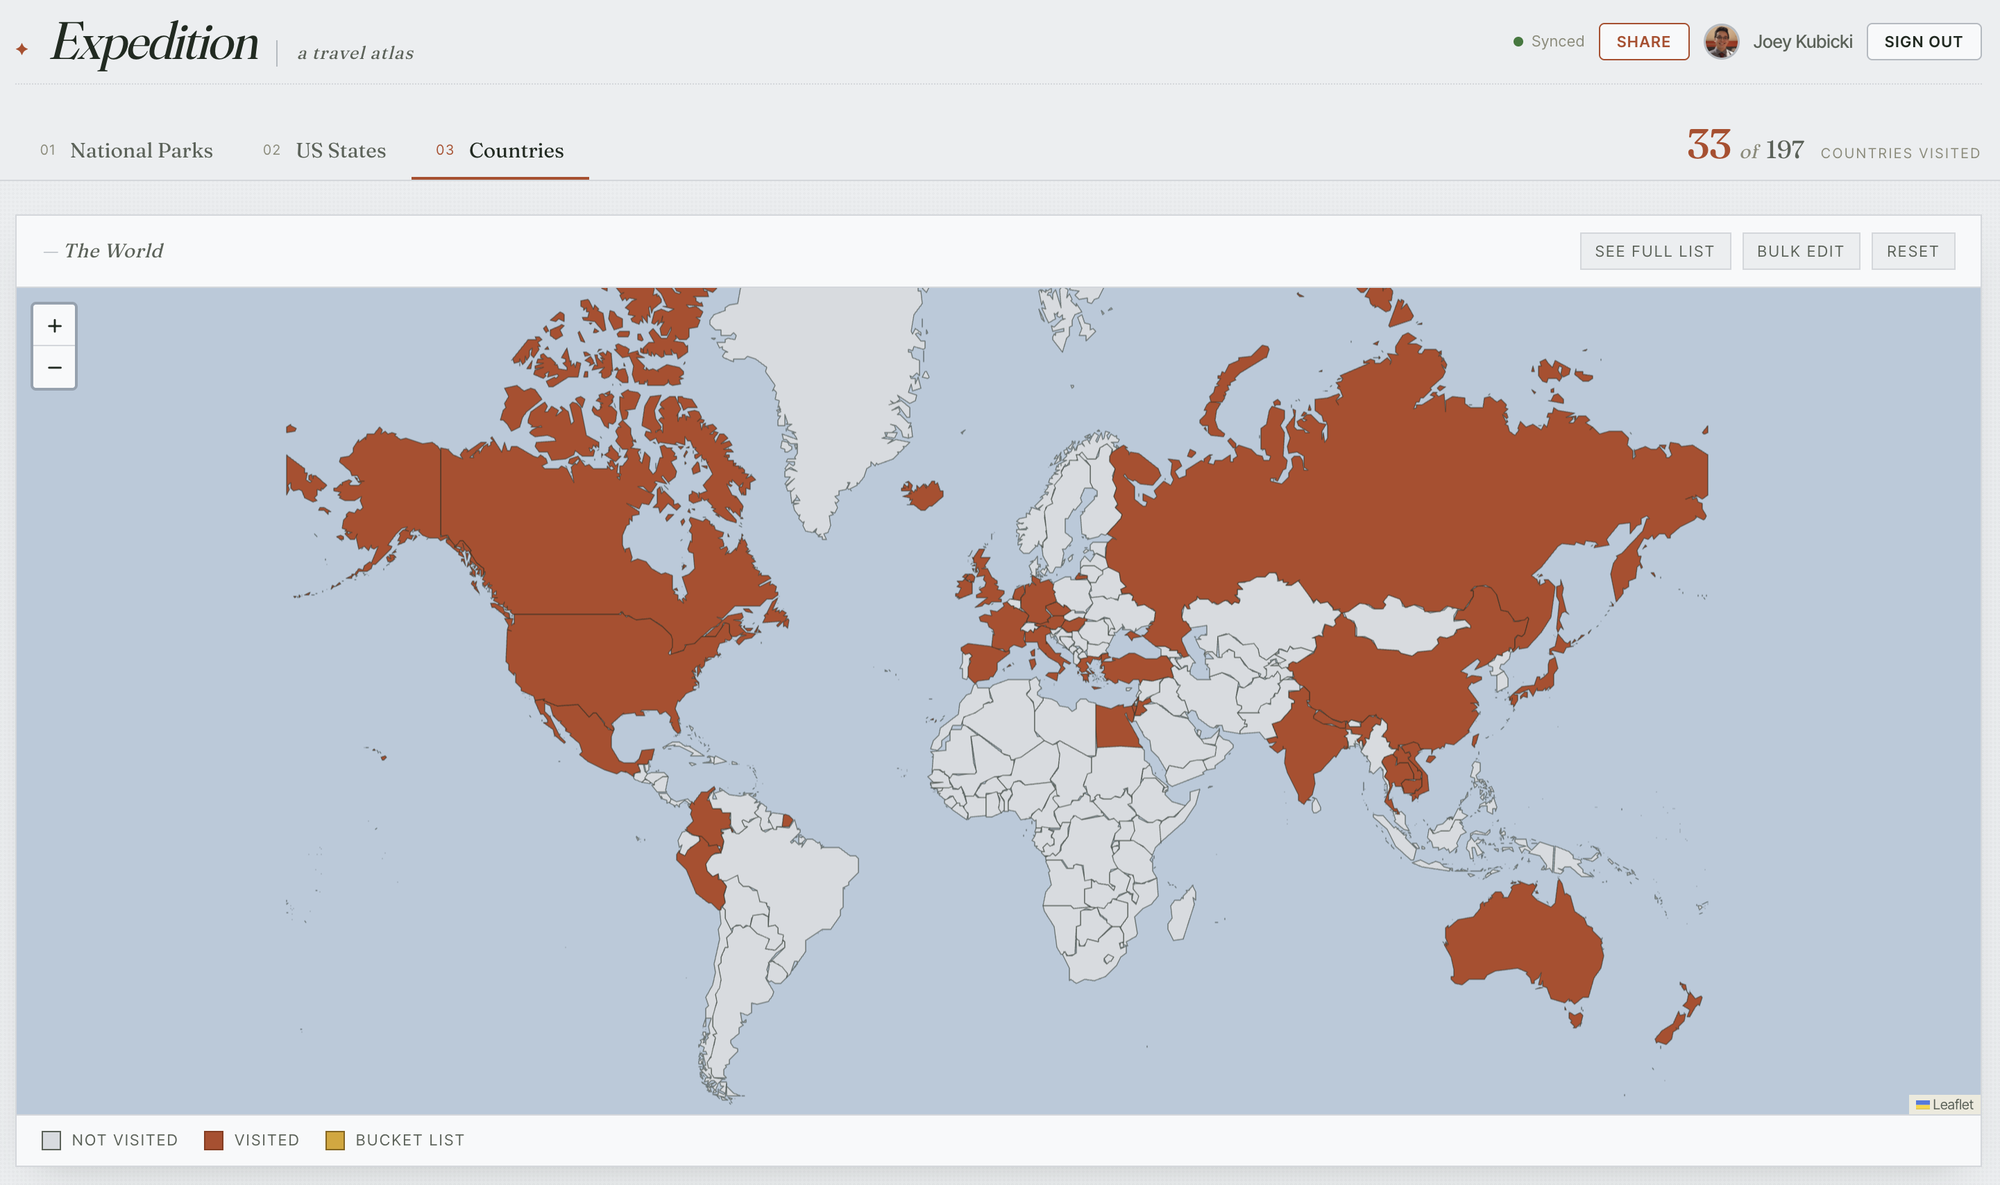Click SIGN OUT
Image resolution: width=2000 pixels, height=1185 pixels.
(1923, 42)
